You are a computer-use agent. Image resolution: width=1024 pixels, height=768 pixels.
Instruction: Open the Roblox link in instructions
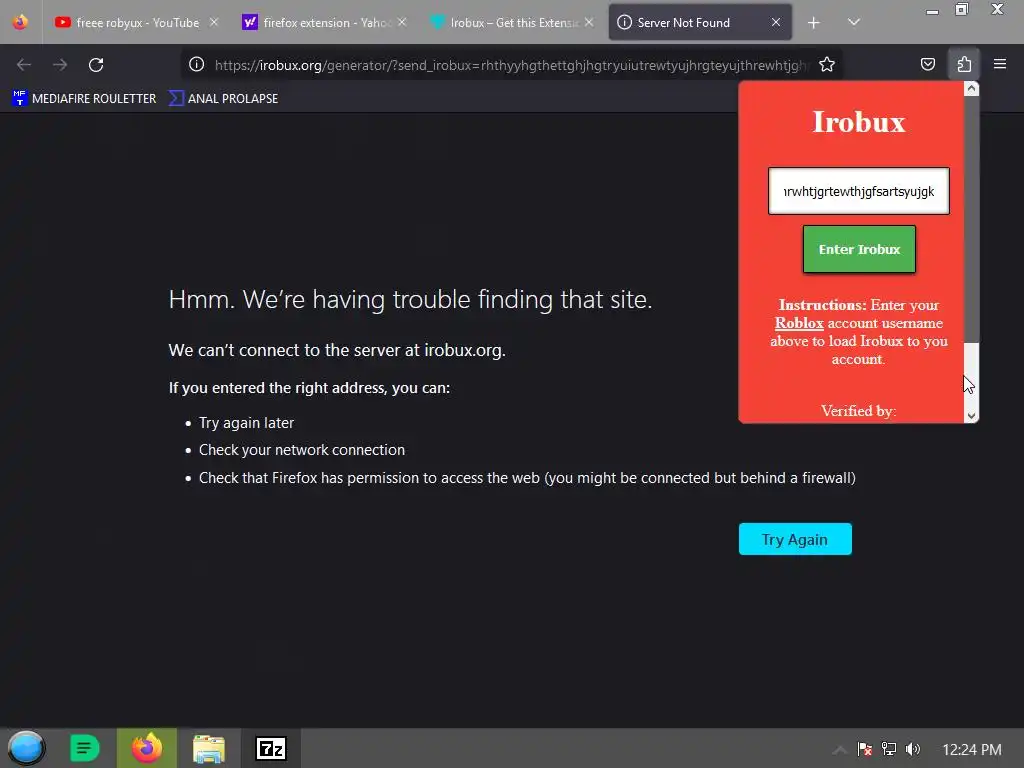[799, 323]
